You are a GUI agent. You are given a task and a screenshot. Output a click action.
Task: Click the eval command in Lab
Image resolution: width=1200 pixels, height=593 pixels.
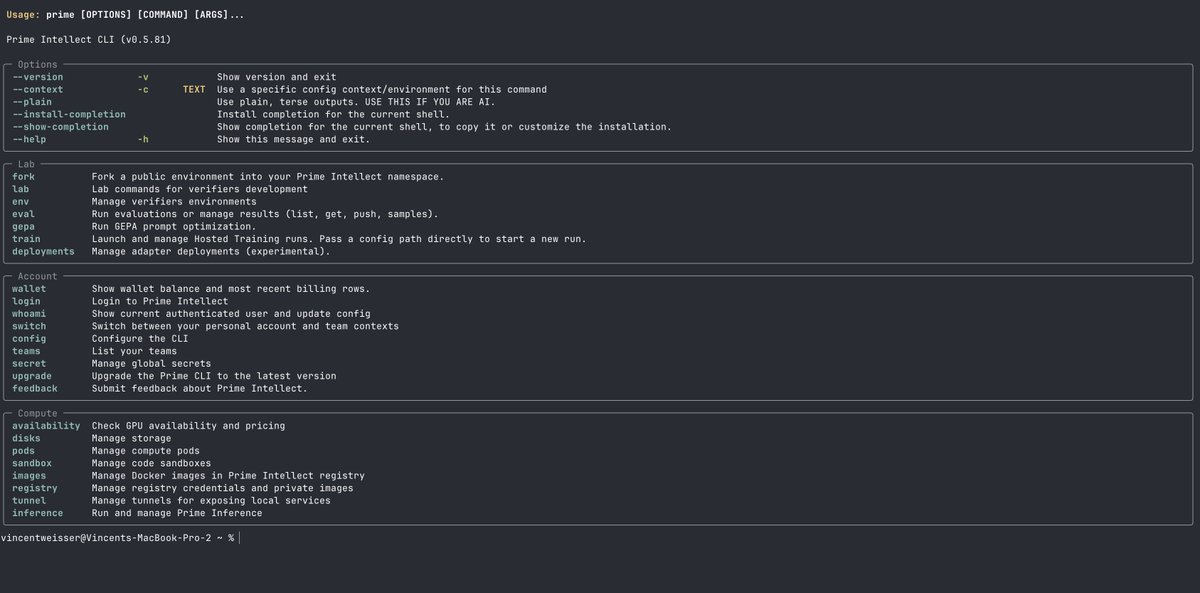tap(23, 214)
